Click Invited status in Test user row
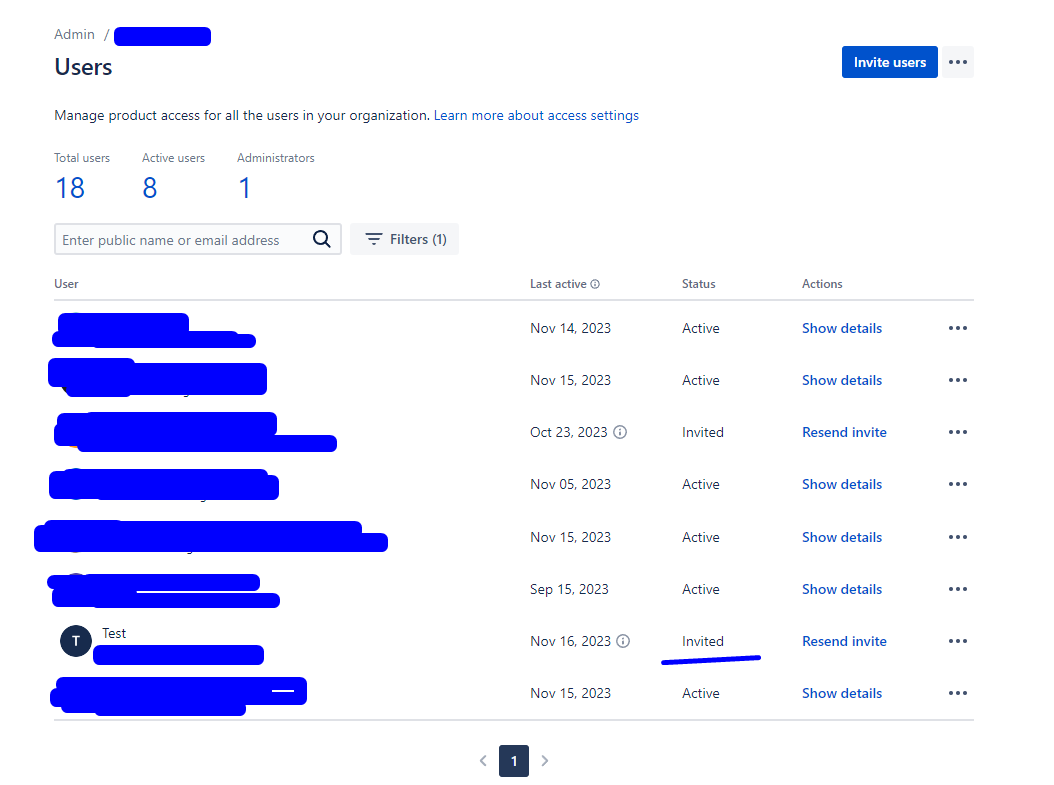1054x785 pixels. [702, 641]
